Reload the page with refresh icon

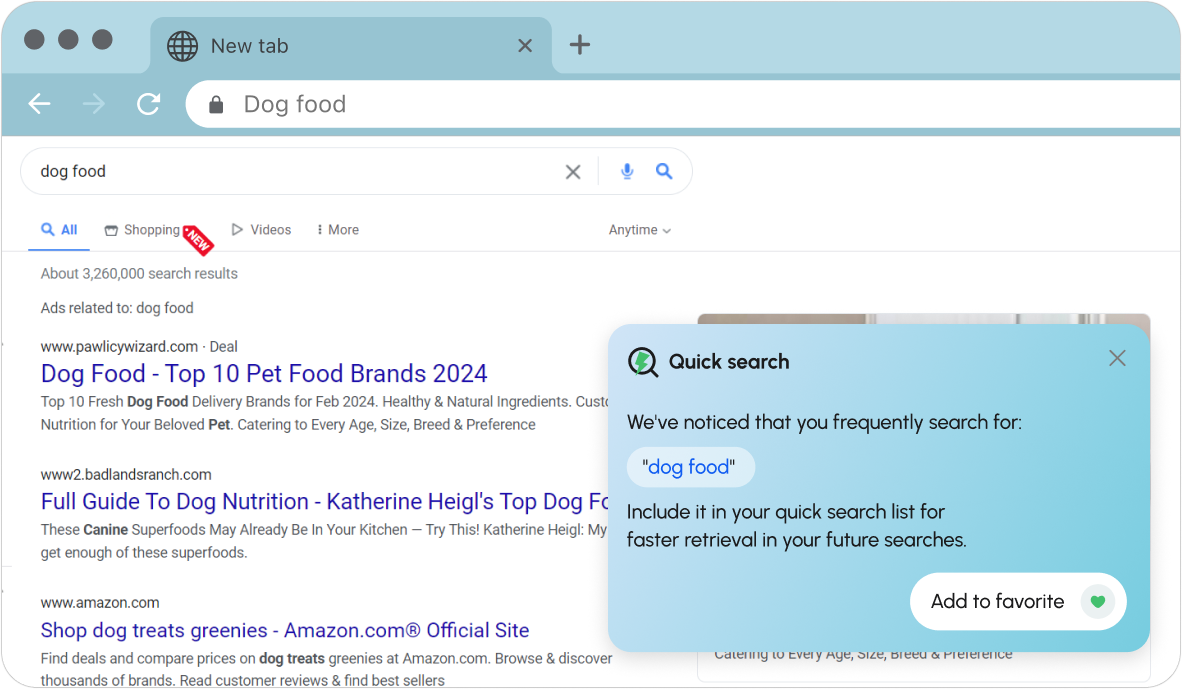[149, 103]
